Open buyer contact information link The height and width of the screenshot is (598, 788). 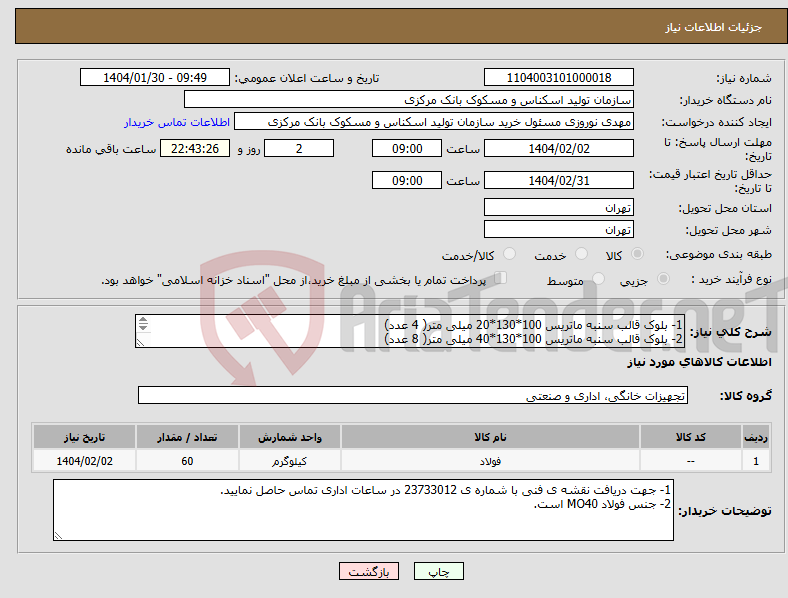coord(177,122)
